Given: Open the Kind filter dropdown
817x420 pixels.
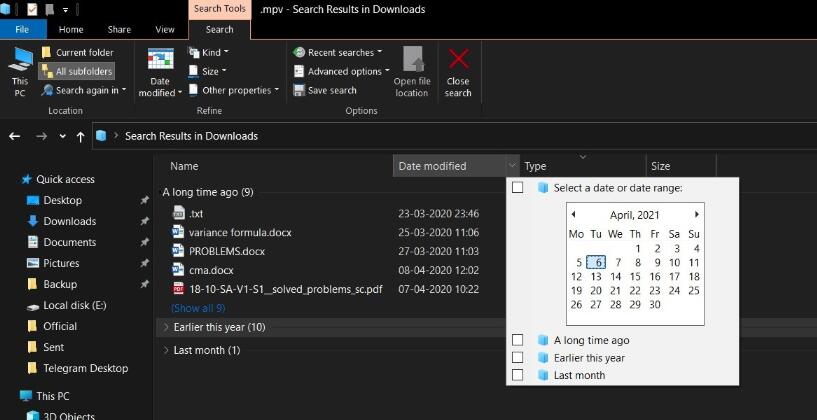Looking at the screenshot, I should (x=208, y=52).
